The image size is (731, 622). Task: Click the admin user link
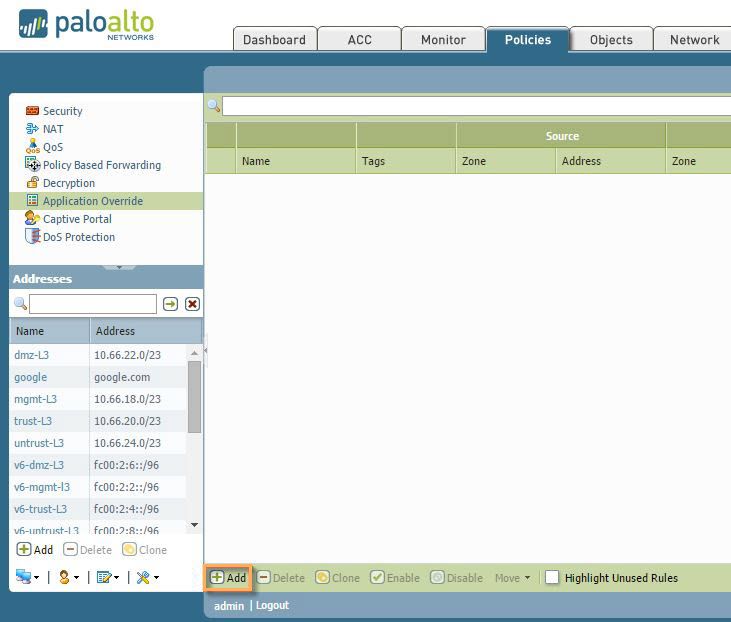[229, 606]
